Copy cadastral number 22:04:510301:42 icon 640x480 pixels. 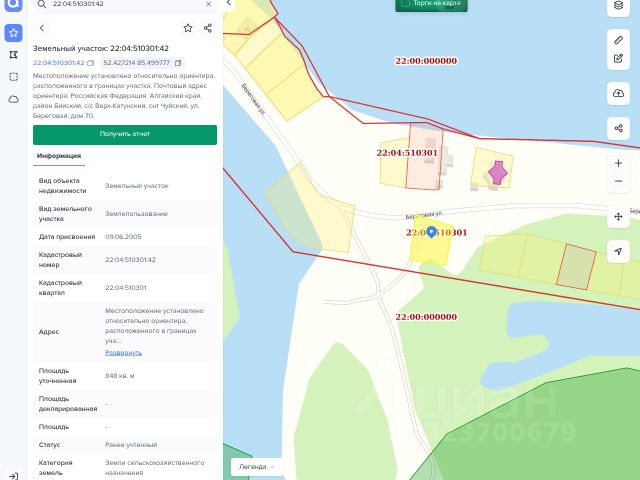(x=91, y=63)
